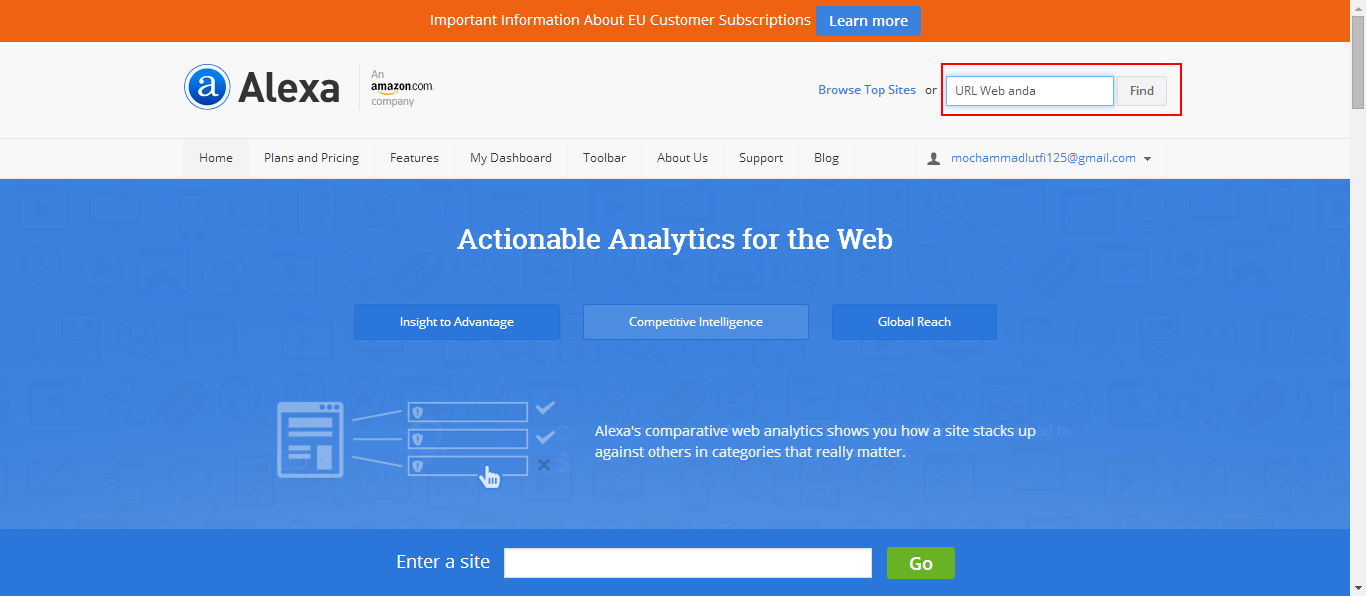The height and width of the screenshot is (596, 1366).
Task: Open the Home menu item
Action: pos(216,158)
